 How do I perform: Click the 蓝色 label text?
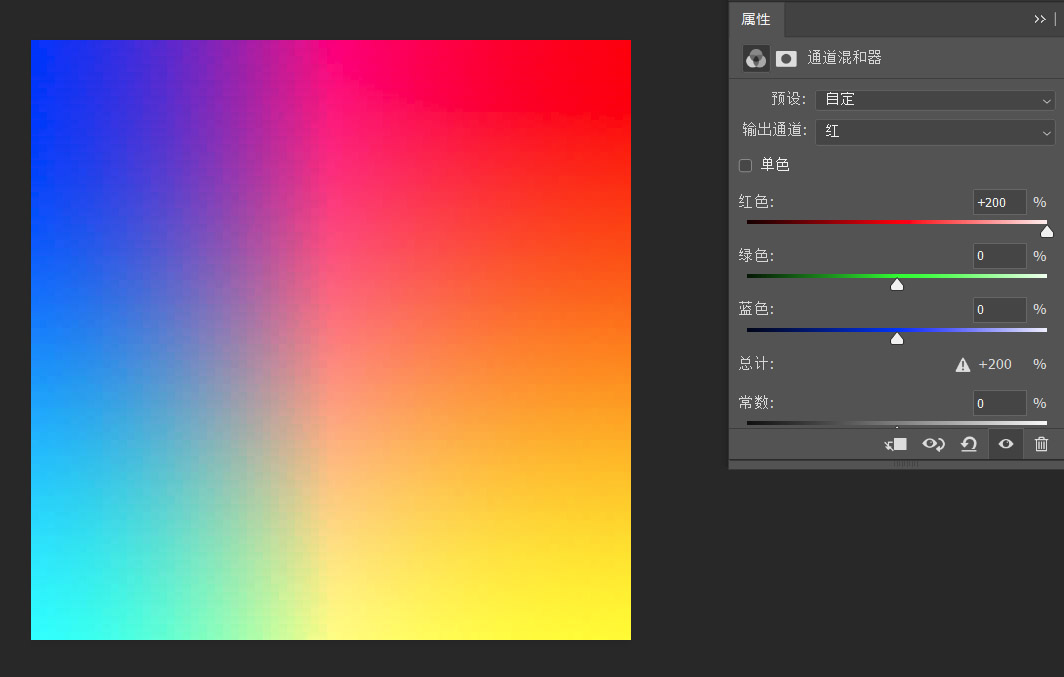coord(756,309)
